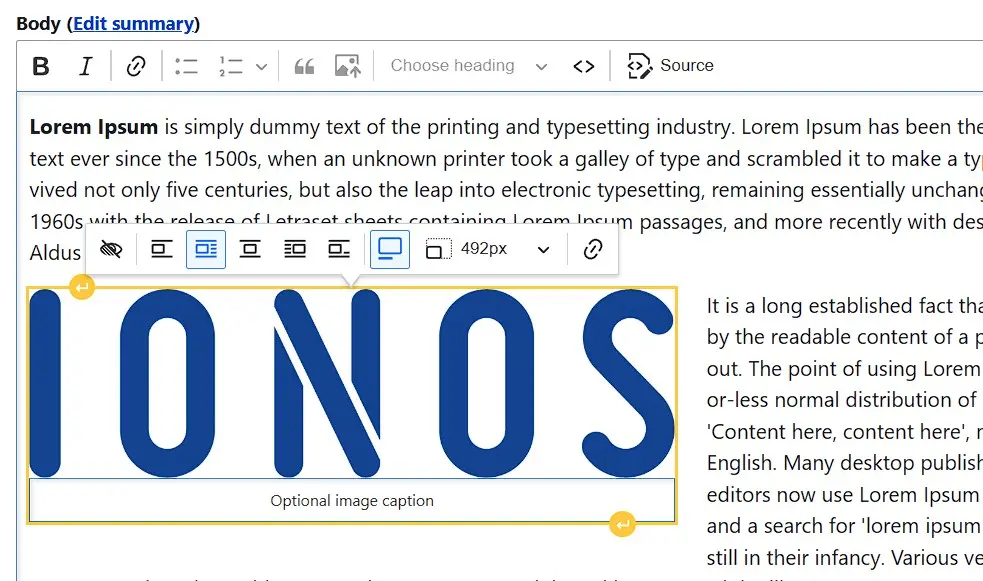Create a numbered list
This screenshot has height=581, width=983.
coord(230,65)
